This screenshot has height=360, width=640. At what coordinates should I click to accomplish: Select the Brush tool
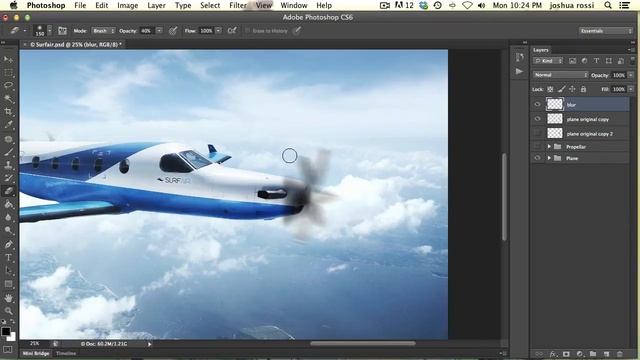pos(8,152)
